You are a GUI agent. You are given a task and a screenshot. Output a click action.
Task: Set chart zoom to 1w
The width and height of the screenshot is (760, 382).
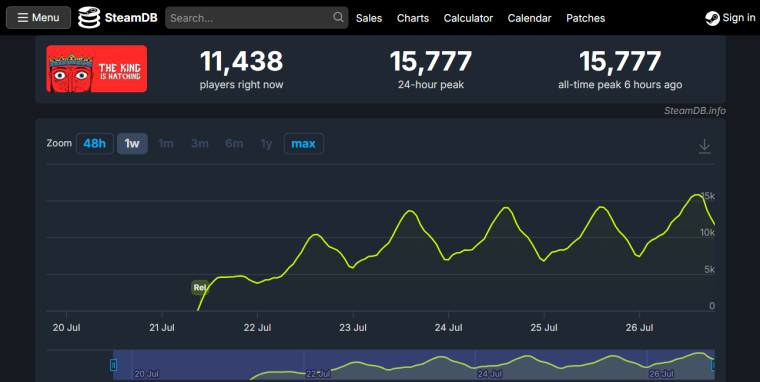132,143
